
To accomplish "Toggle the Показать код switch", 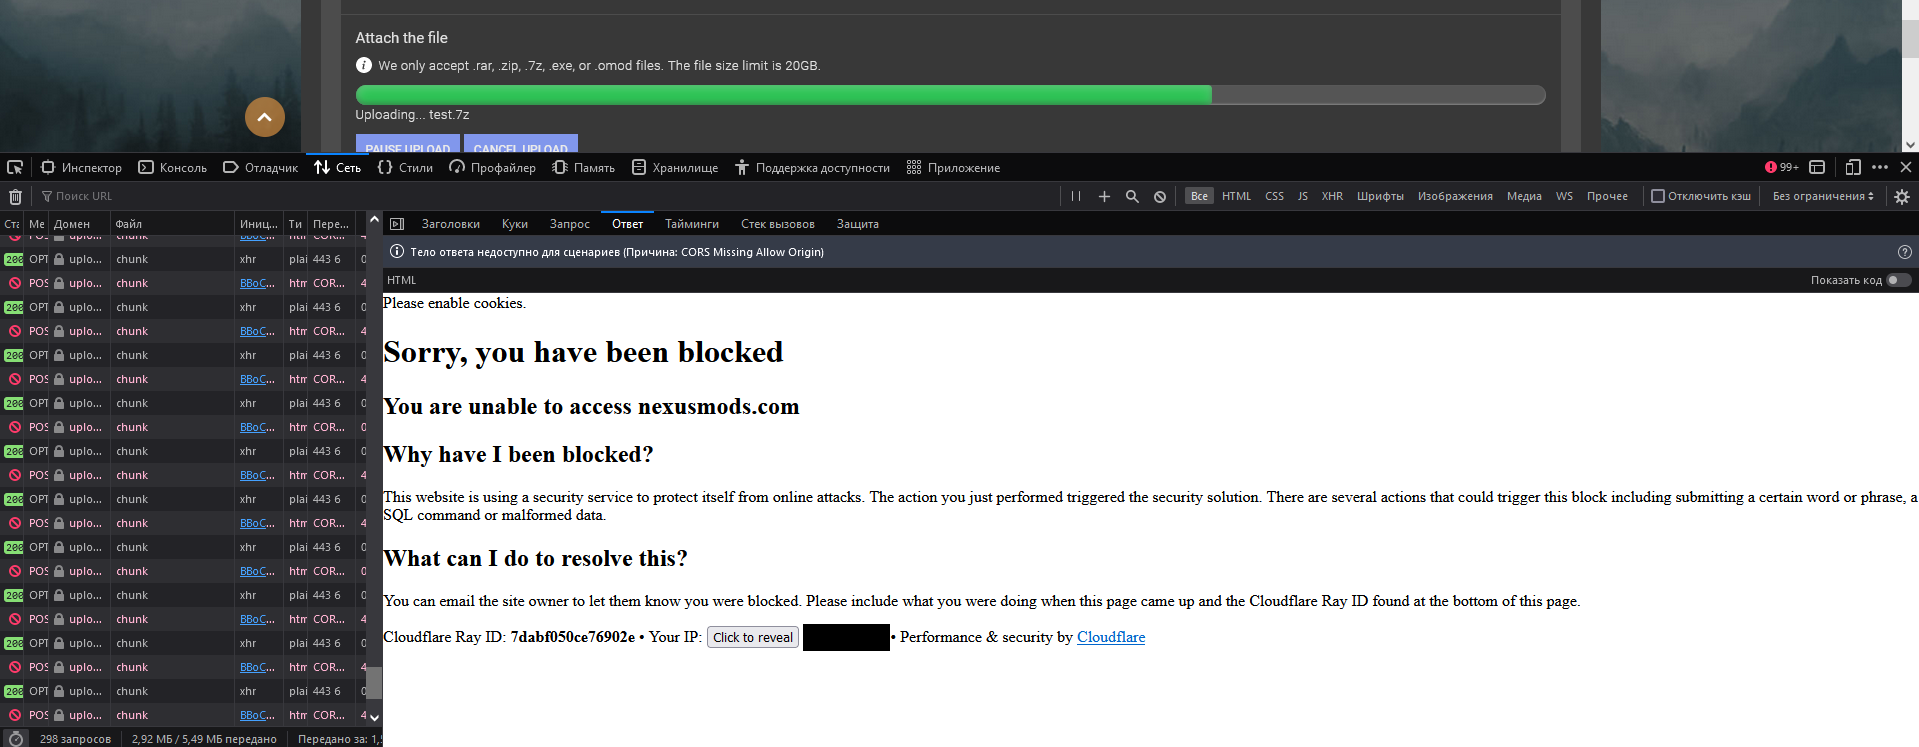I will 1899,280.
